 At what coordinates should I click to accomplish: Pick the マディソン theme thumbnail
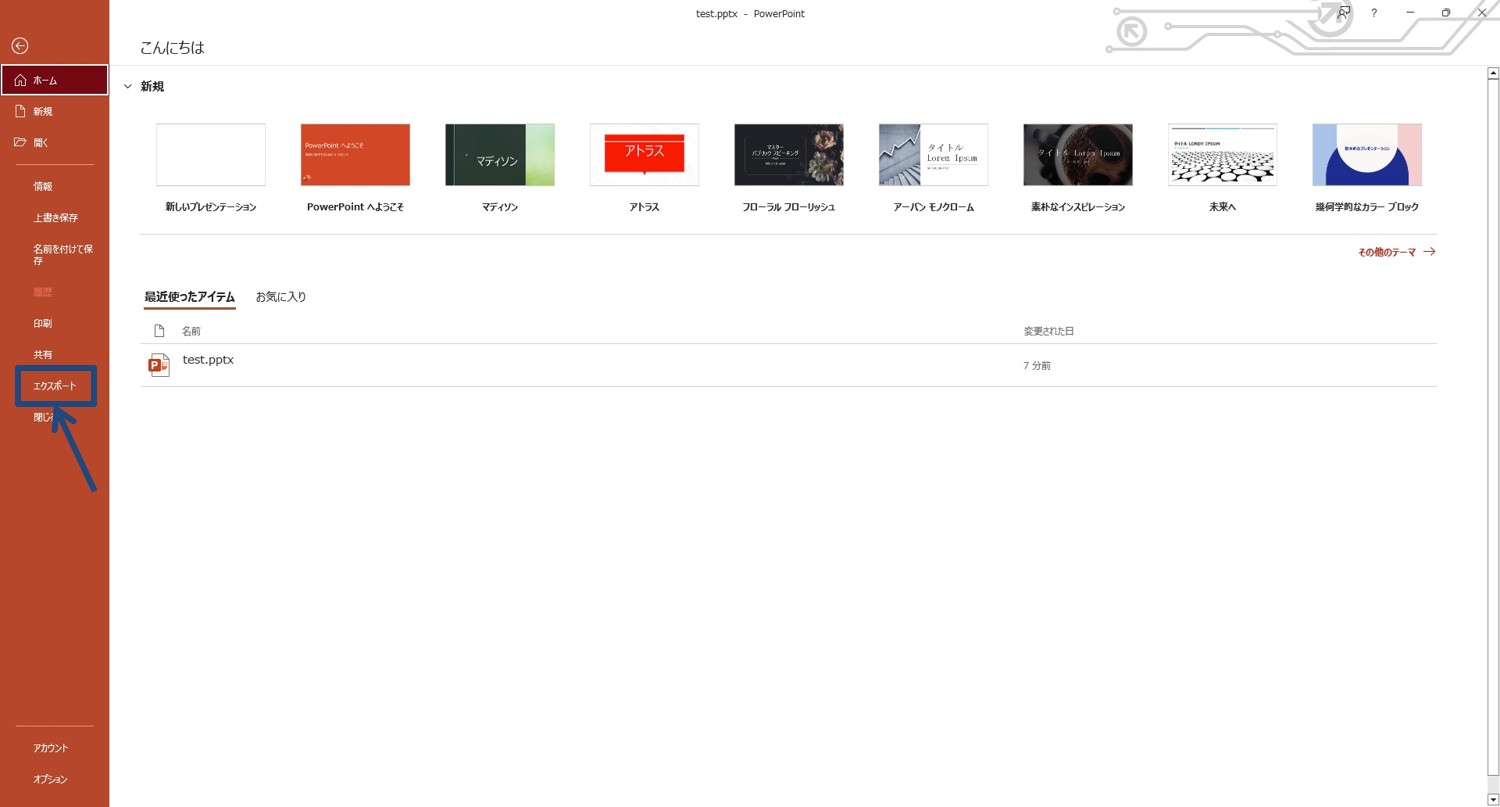[x=499, y=155]
